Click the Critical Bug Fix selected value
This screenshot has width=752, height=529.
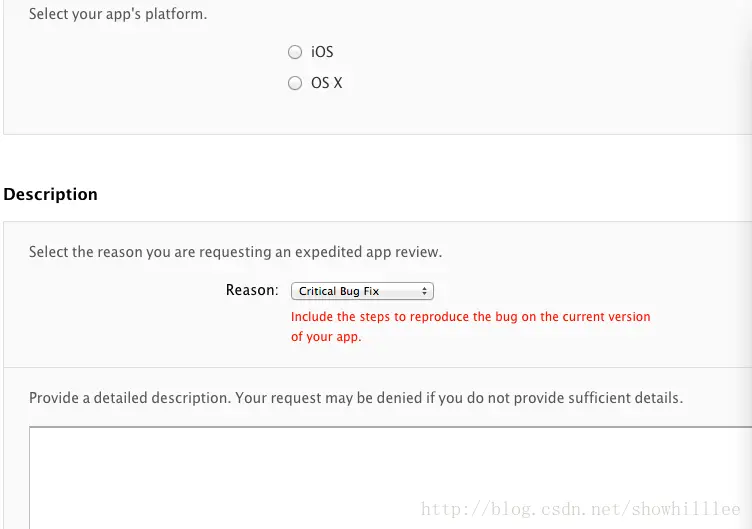[339, 291]
